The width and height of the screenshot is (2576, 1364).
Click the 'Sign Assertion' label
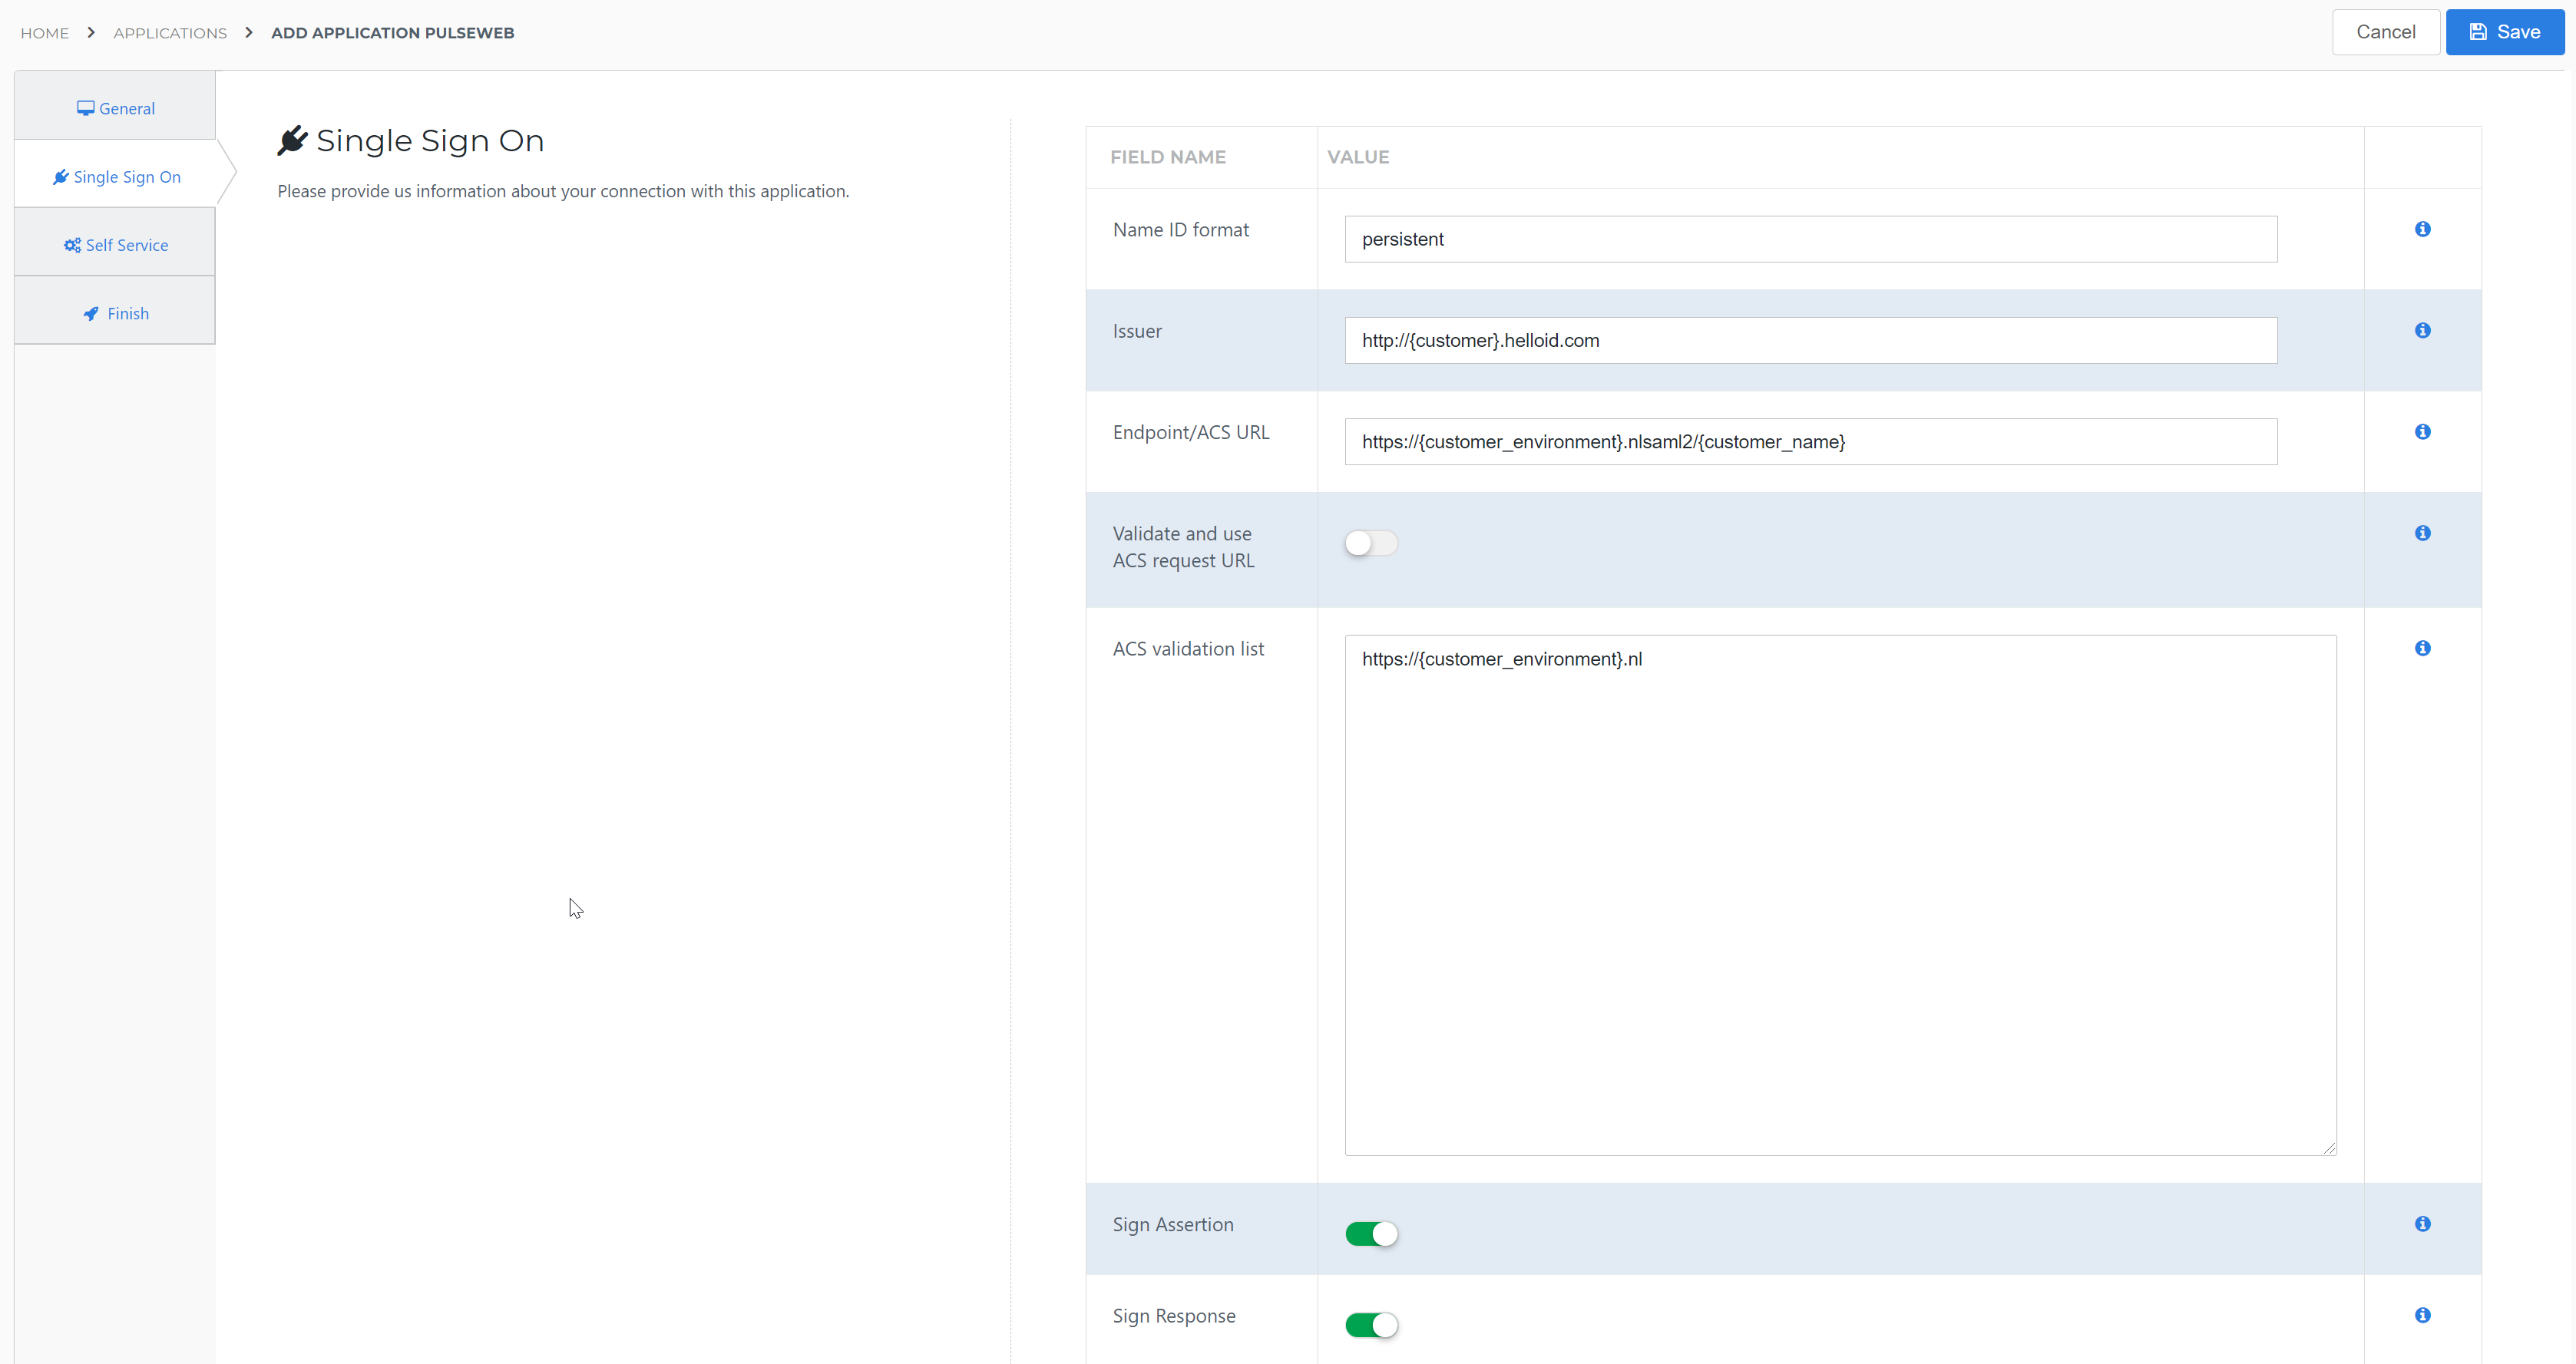pos(1173,1225)
